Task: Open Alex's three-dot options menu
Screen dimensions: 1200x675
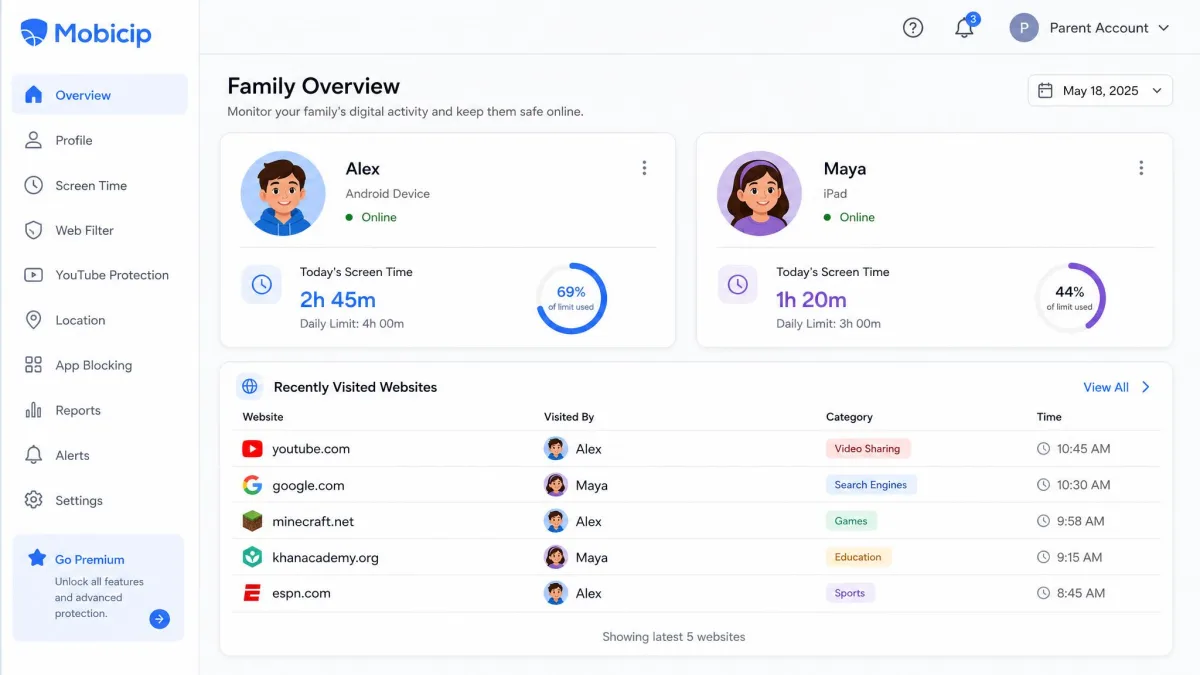Action: coord(644,168)
